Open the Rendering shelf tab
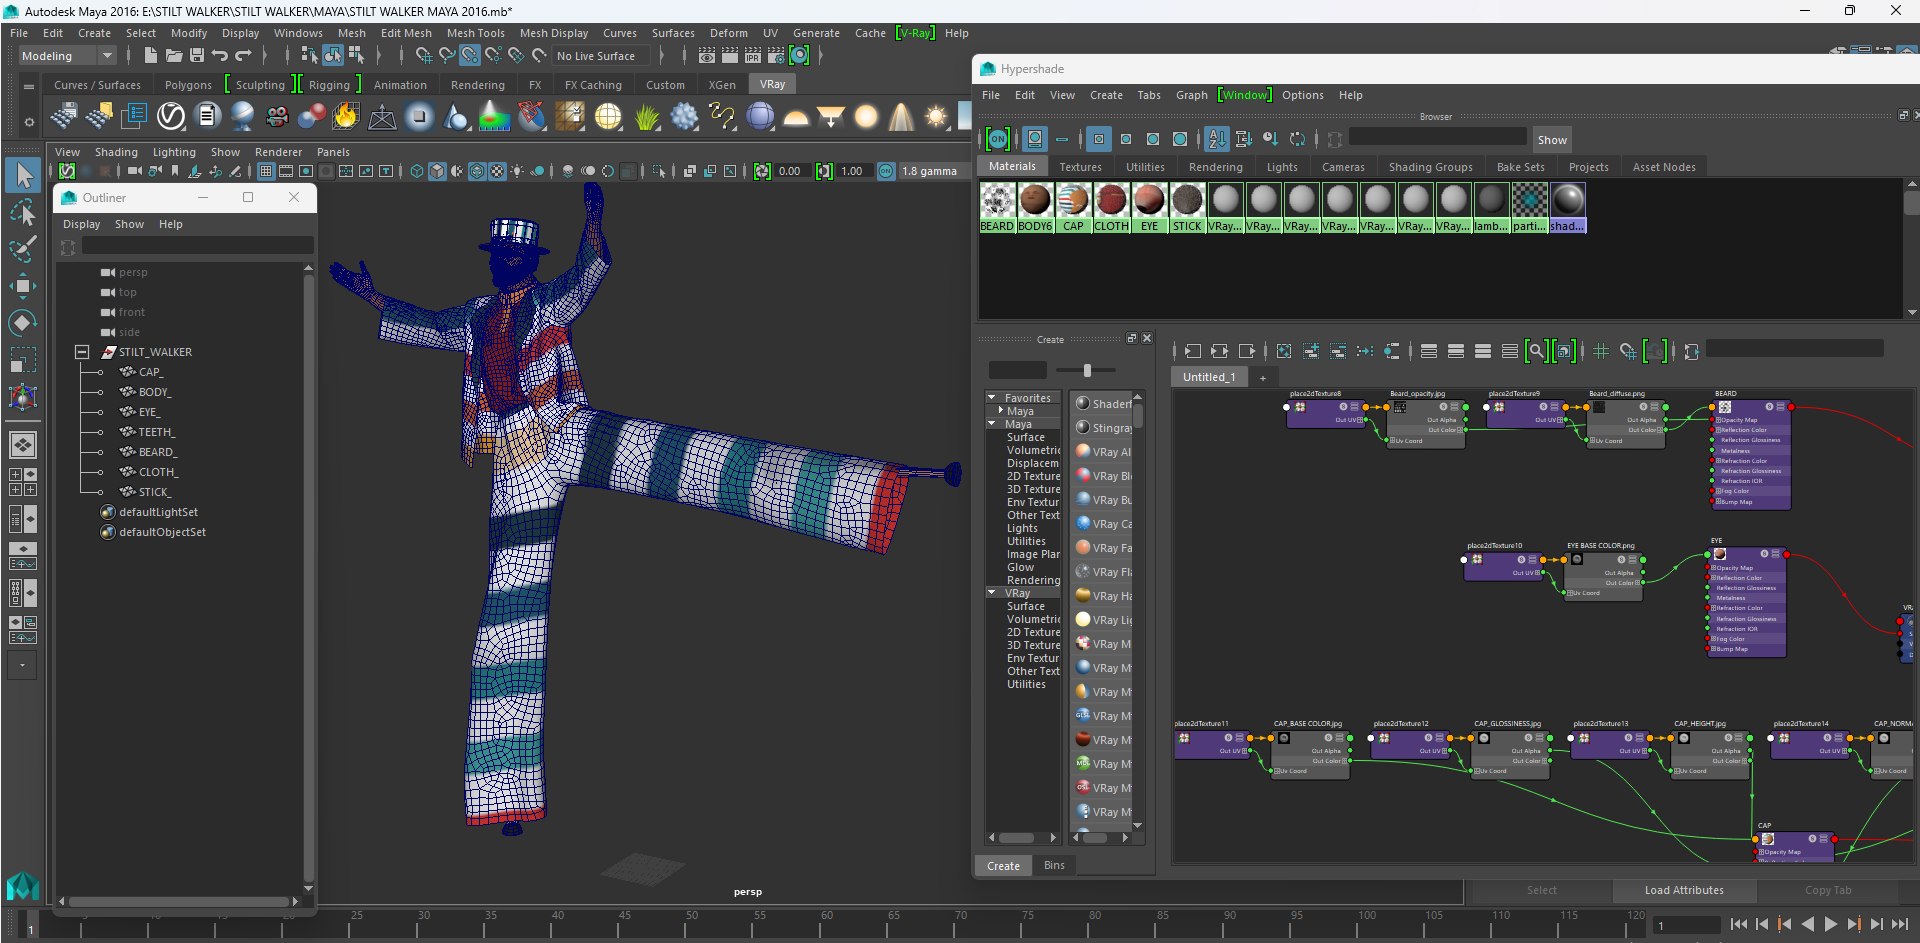1920x943 pixels. click(x=477, y=85)
